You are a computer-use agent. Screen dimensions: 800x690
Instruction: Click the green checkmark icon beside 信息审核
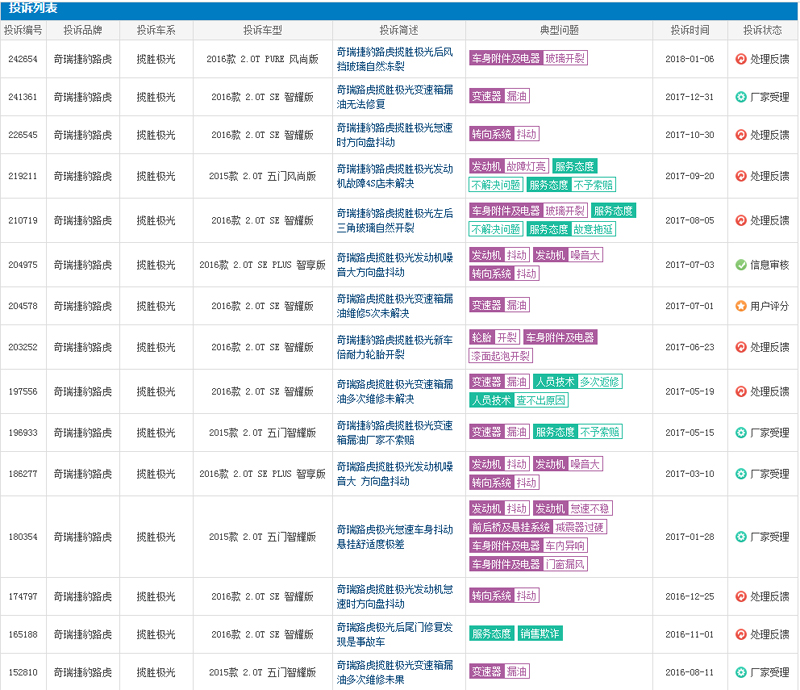click(741, 265)
